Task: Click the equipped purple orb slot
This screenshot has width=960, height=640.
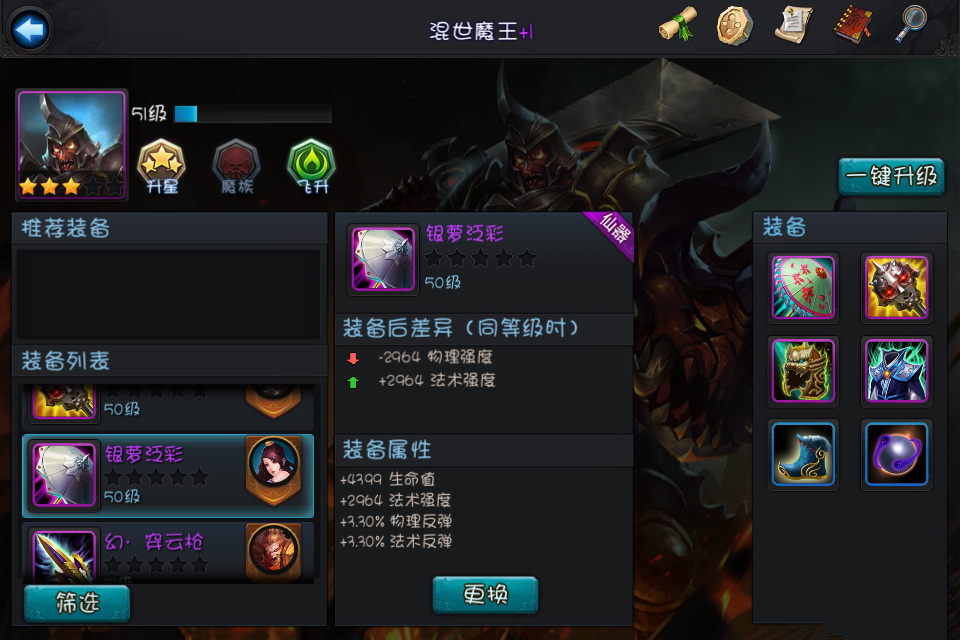Action: (x=896, y=454)
